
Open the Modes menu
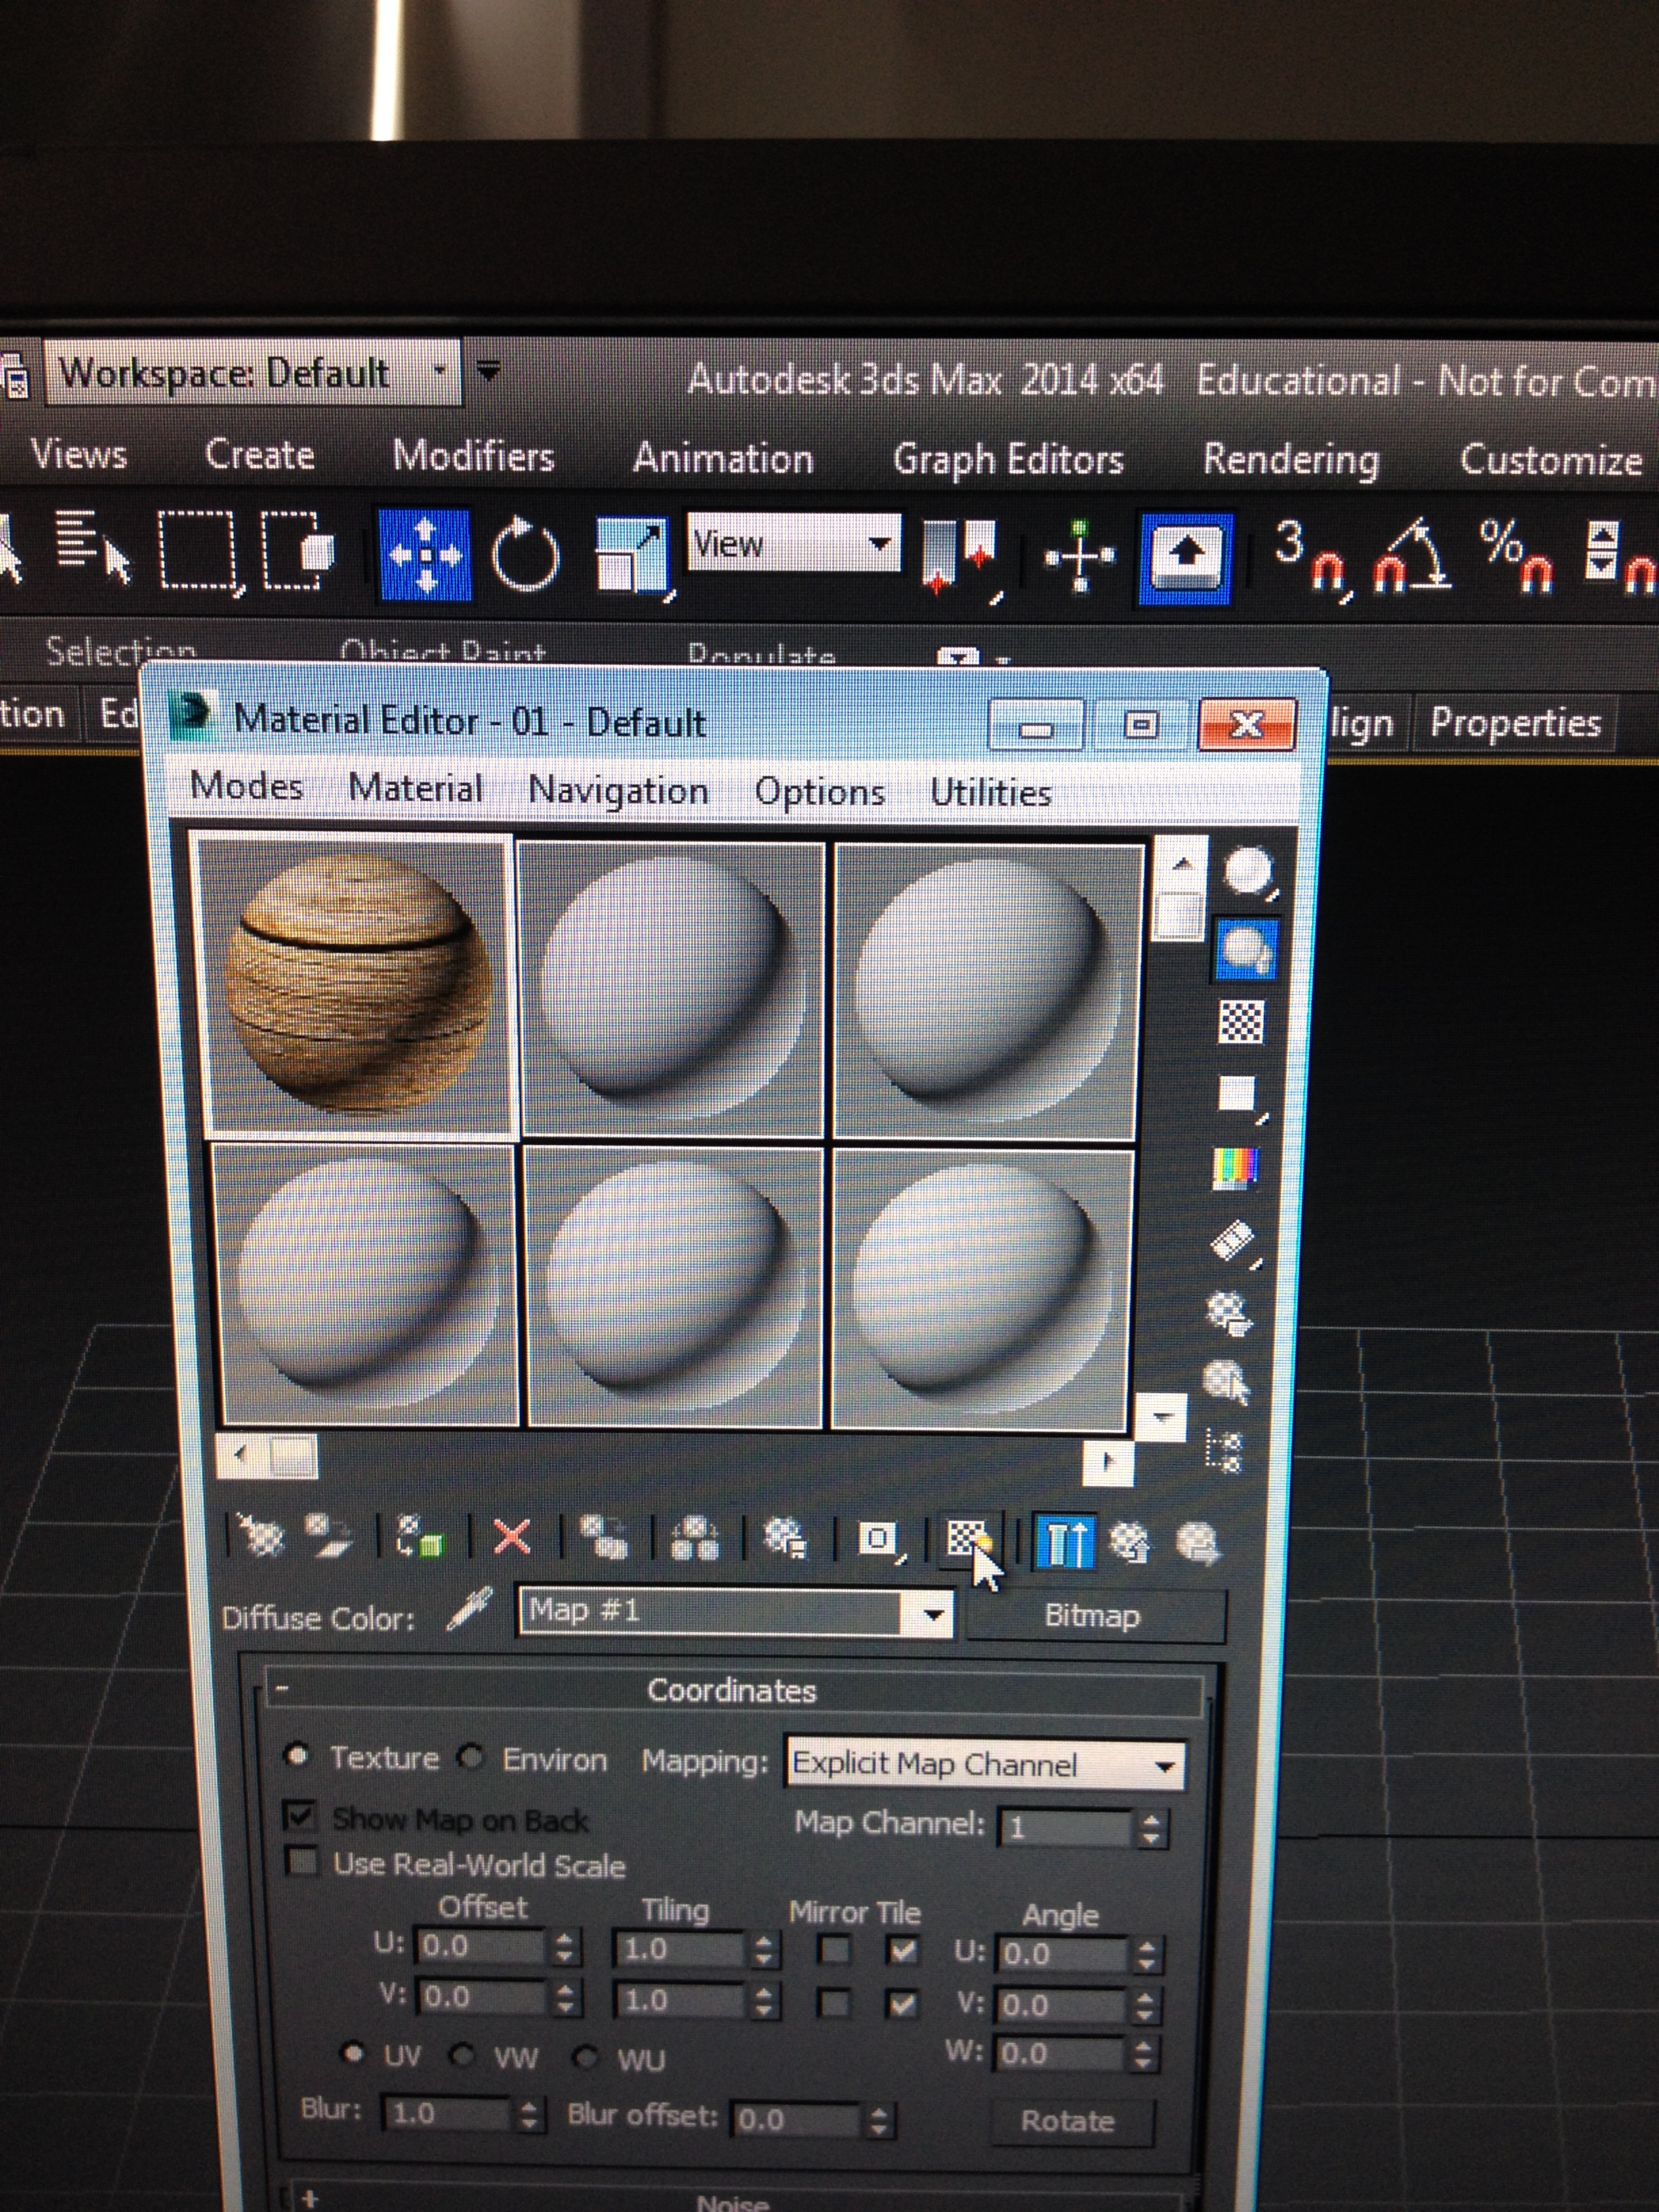[x=246, y=786]
